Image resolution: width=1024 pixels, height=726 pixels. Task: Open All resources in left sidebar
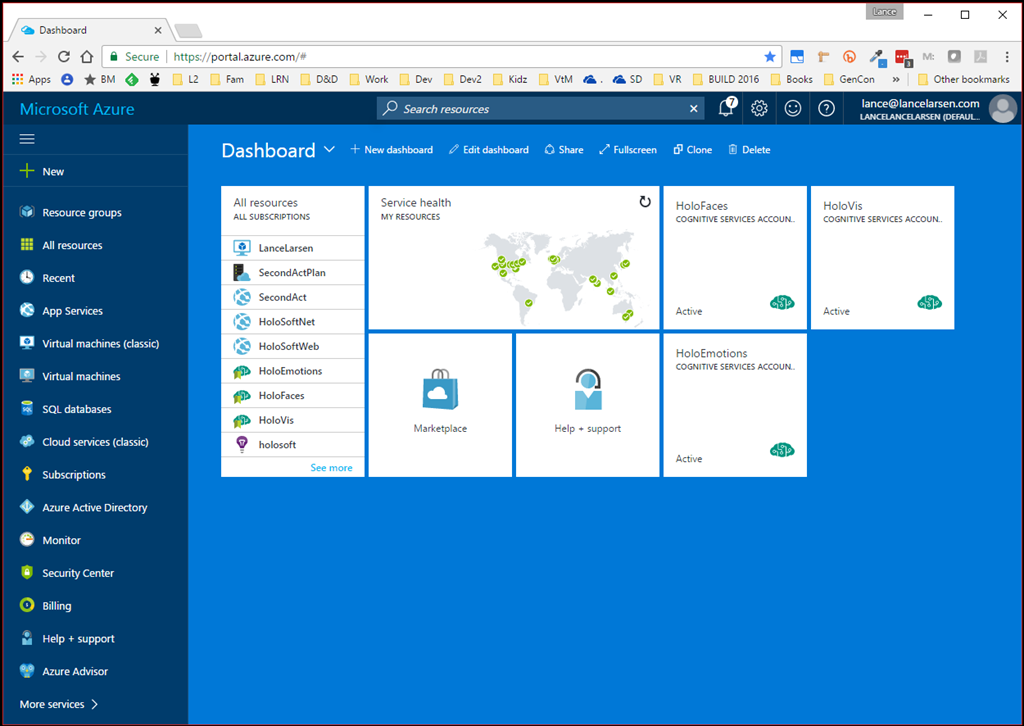[72, 245]
